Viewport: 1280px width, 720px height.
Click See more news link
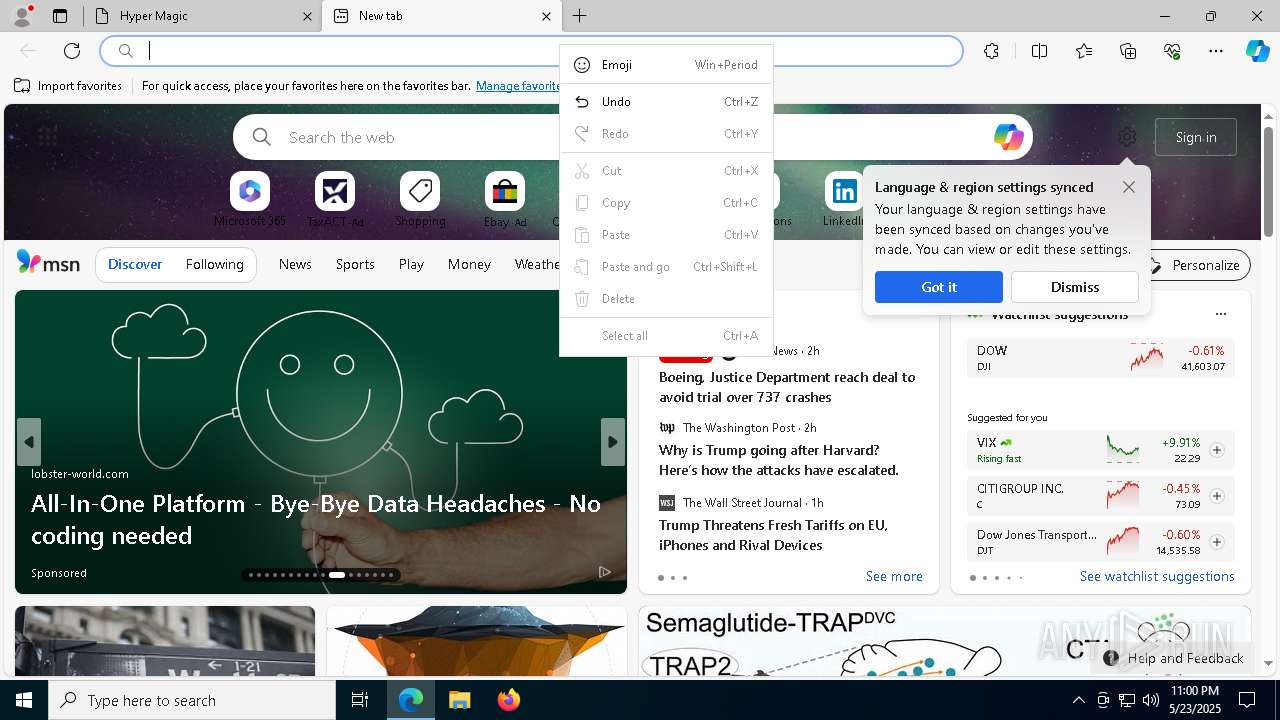pos(894,576)
